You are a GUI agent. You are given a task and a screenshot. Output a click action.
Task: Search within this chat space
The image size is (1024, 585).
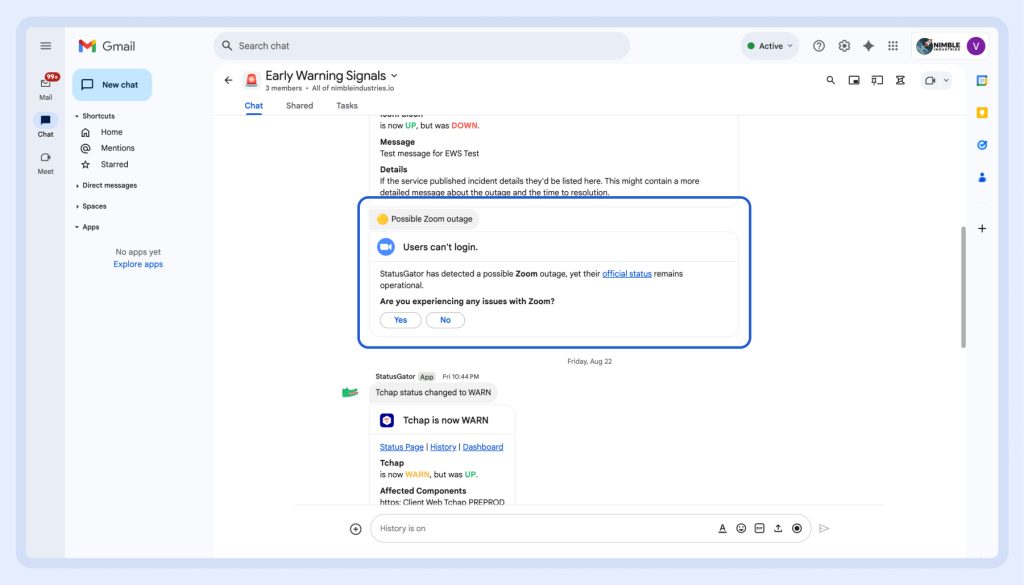[x=830, y=80]
